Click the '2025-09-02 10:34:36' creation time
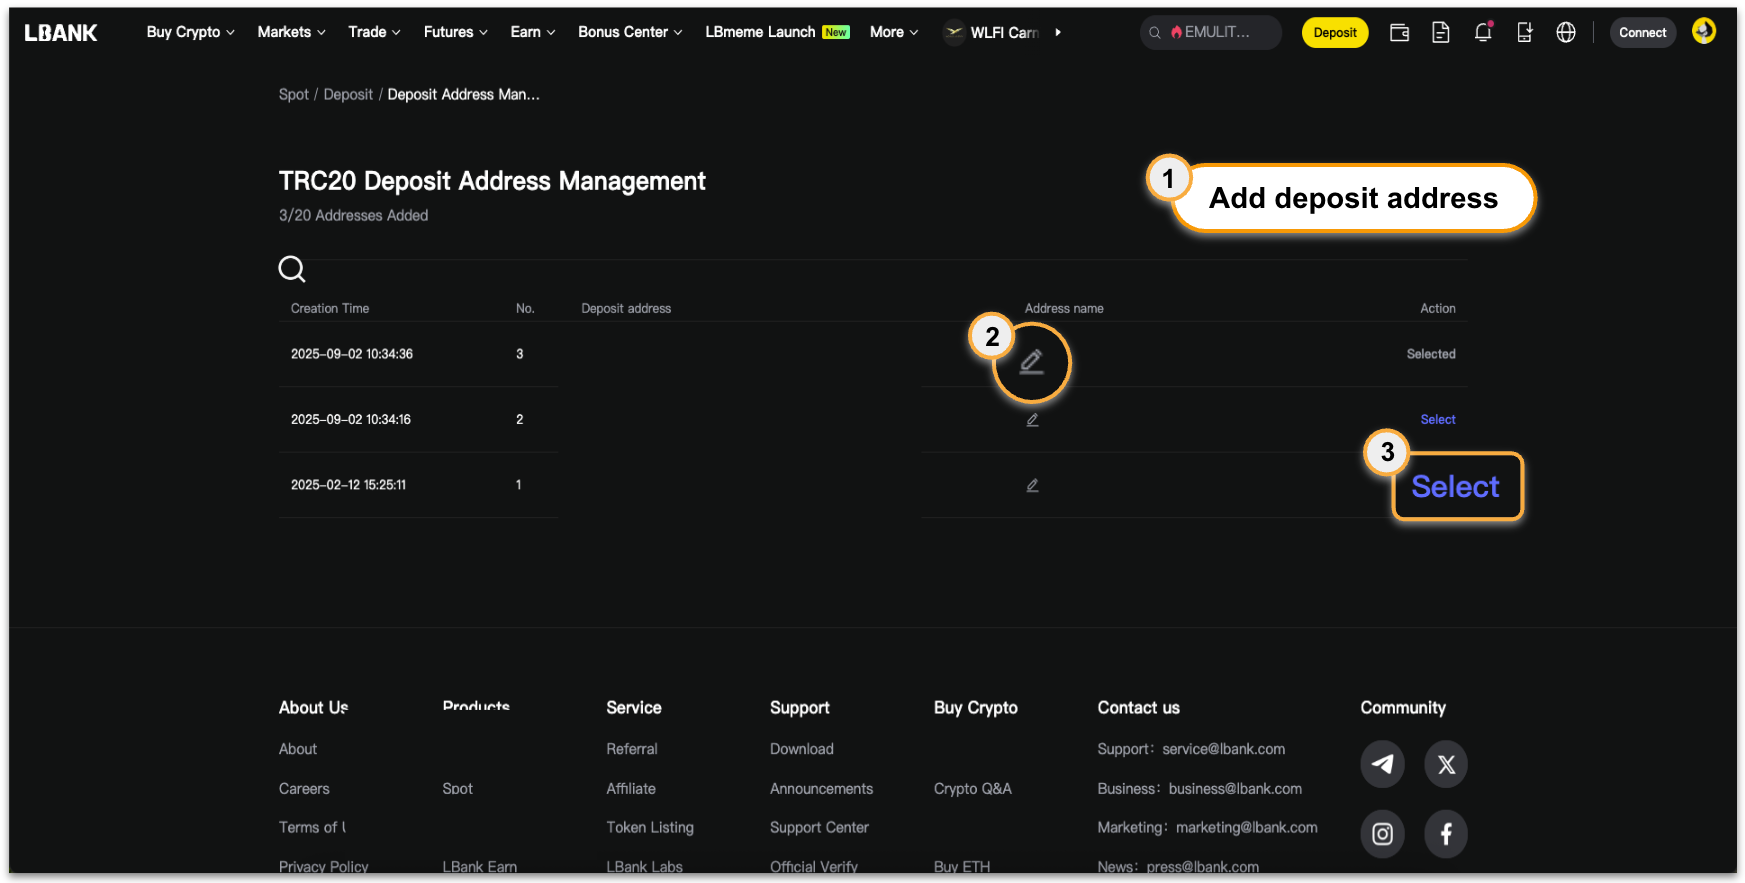1745x883 pixels. 352,354
